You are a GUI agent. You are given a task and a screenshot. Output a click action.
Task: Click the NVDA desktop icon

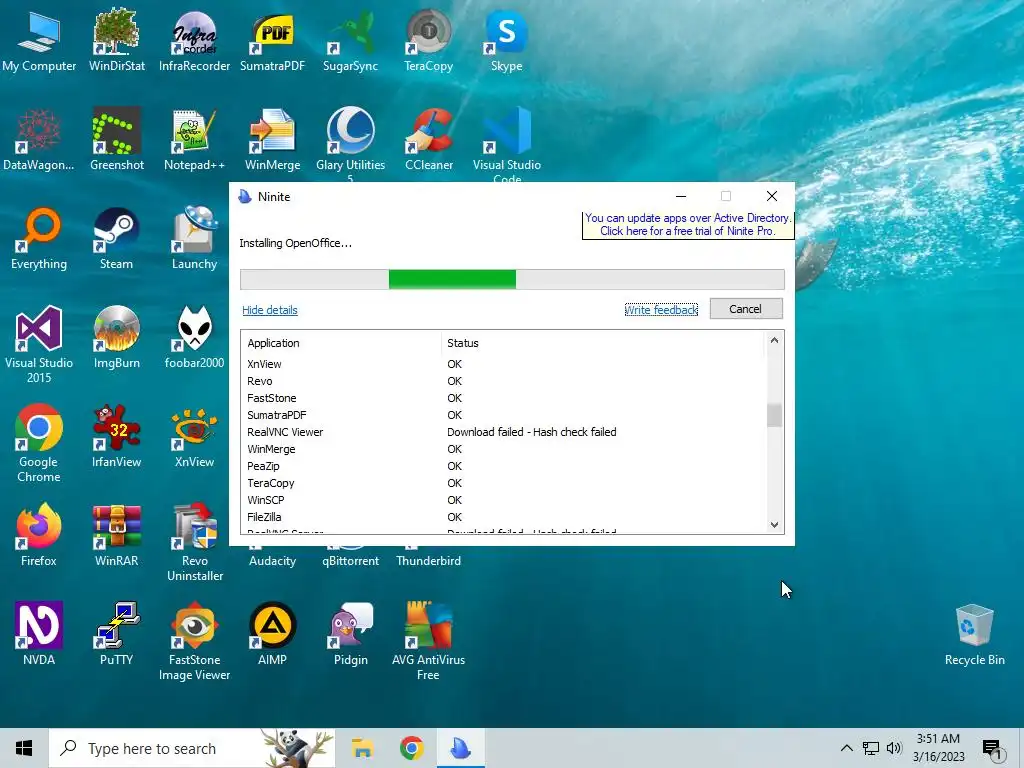pyautogui.click(x=39, y=635)
